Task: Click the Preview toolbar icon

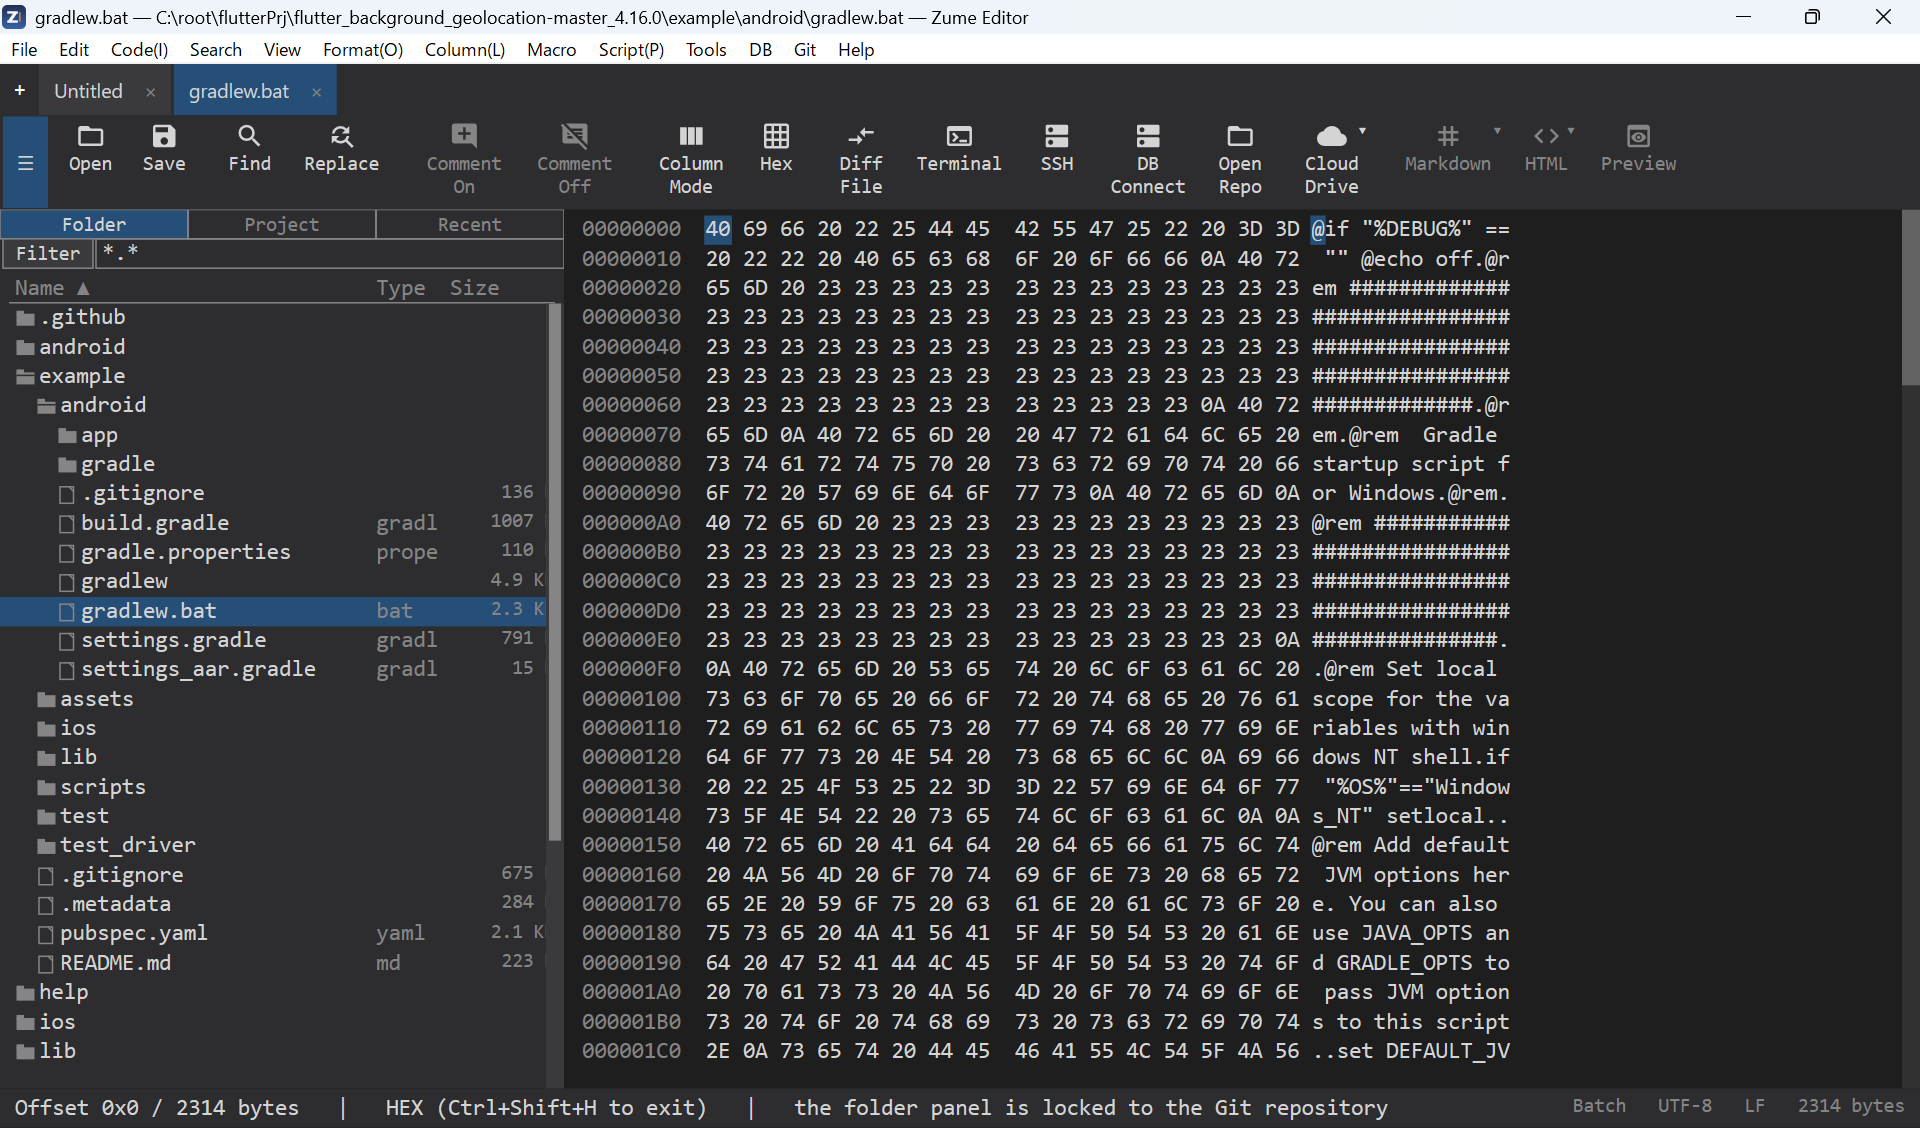Action: (x=1638, y=149)
